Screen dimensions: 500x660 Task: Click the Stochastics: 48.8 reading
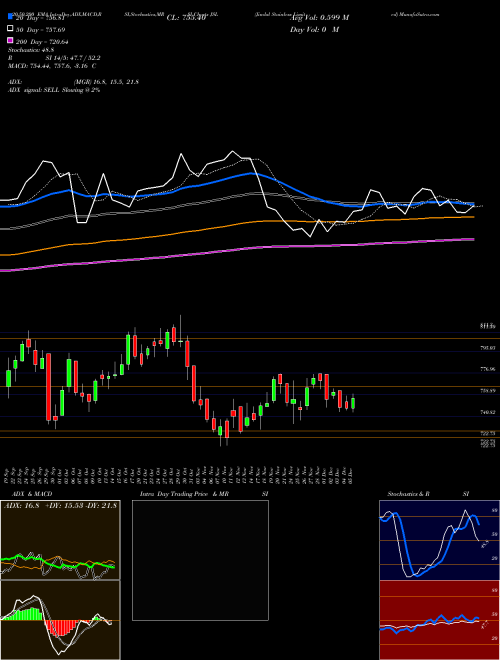[29, 50]
